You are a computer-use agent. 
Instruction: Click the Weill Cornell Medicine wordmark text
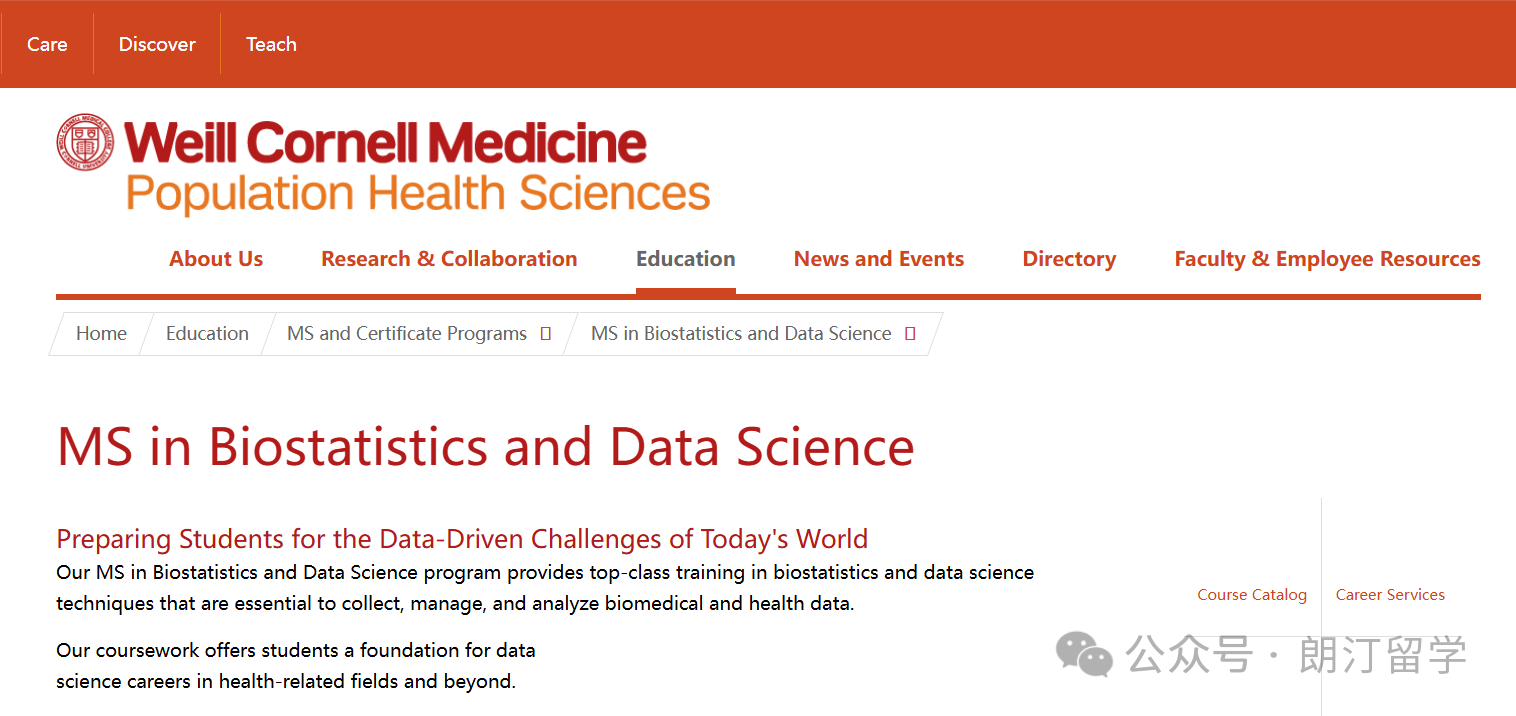click(x=385, y=143)
